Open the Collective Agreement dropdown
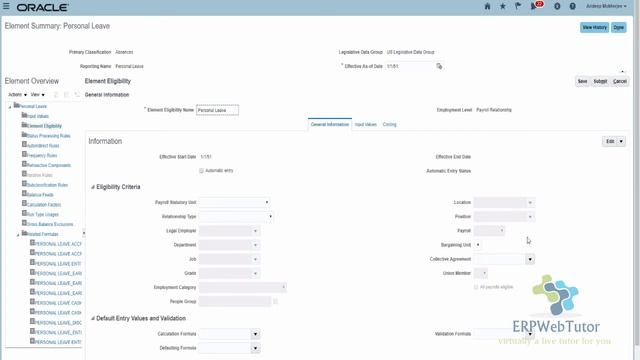Viewport: 640px width, 360px height. tap(530, 259)
